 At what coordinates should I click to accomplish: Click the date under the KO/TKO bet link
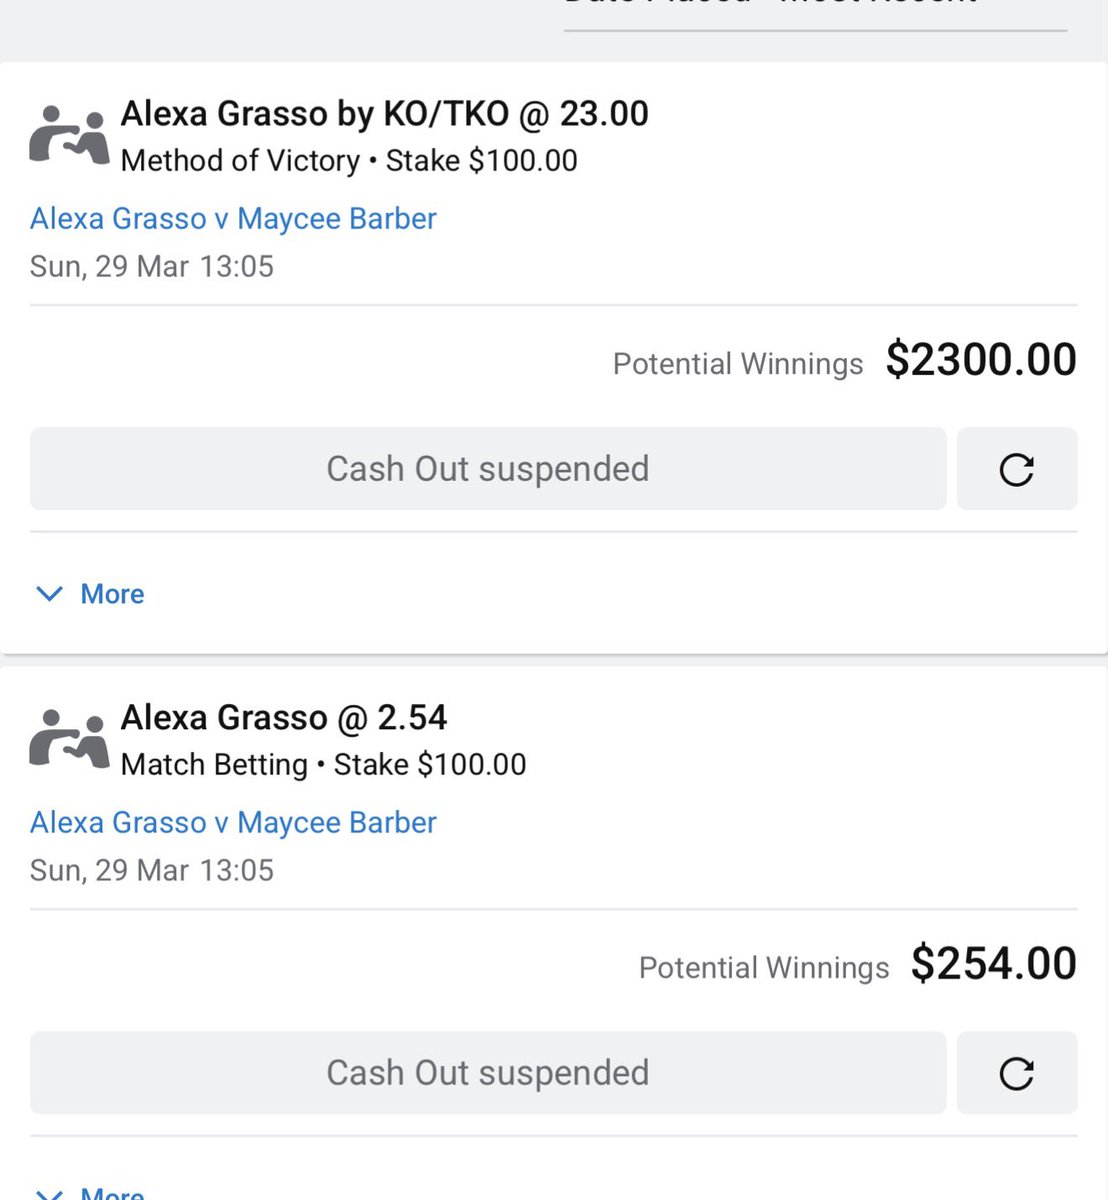click(x=151, y=267)
